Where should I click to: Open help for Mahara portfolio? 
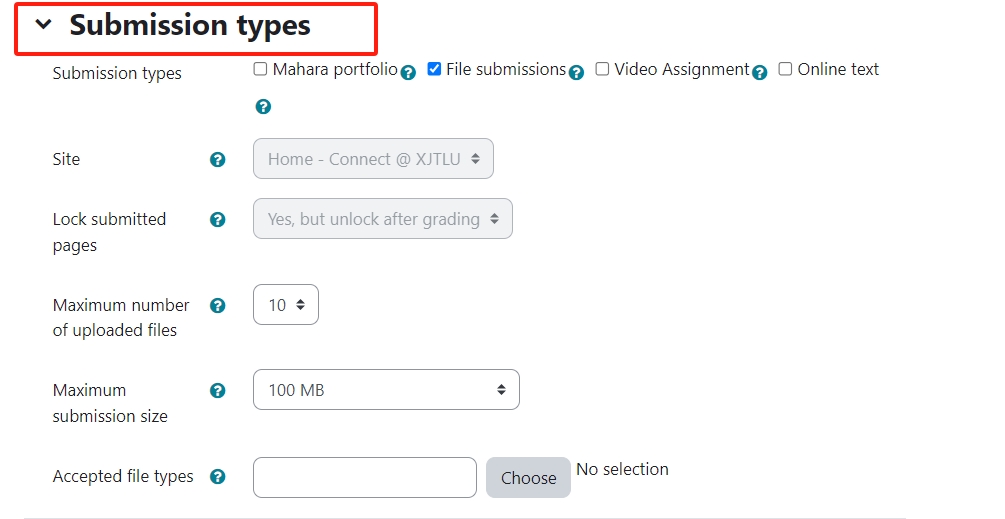(x=408, y=72)
